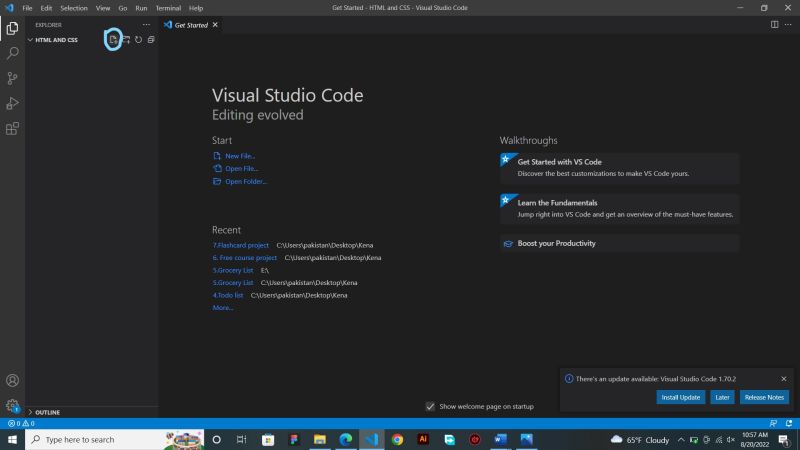Open Learn the Fundamentals walkthrough
800x450 pixels.
click(x=619, y=209)
